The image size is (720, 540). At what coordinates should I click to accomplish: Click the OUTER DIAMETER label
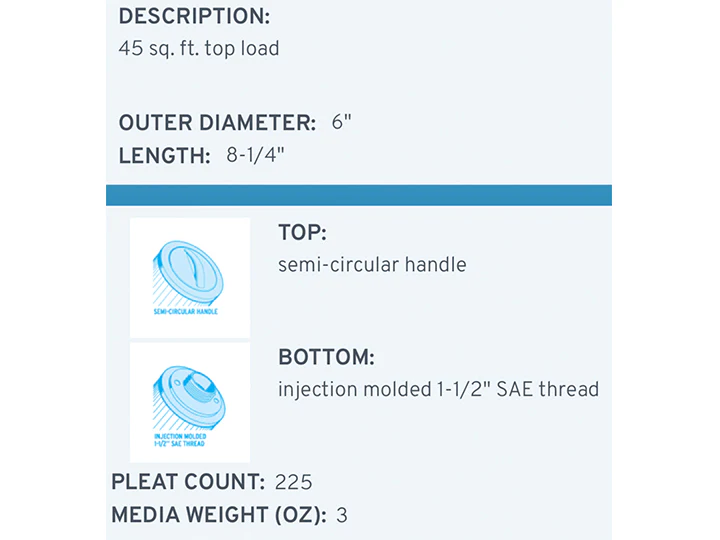[217, 123]
